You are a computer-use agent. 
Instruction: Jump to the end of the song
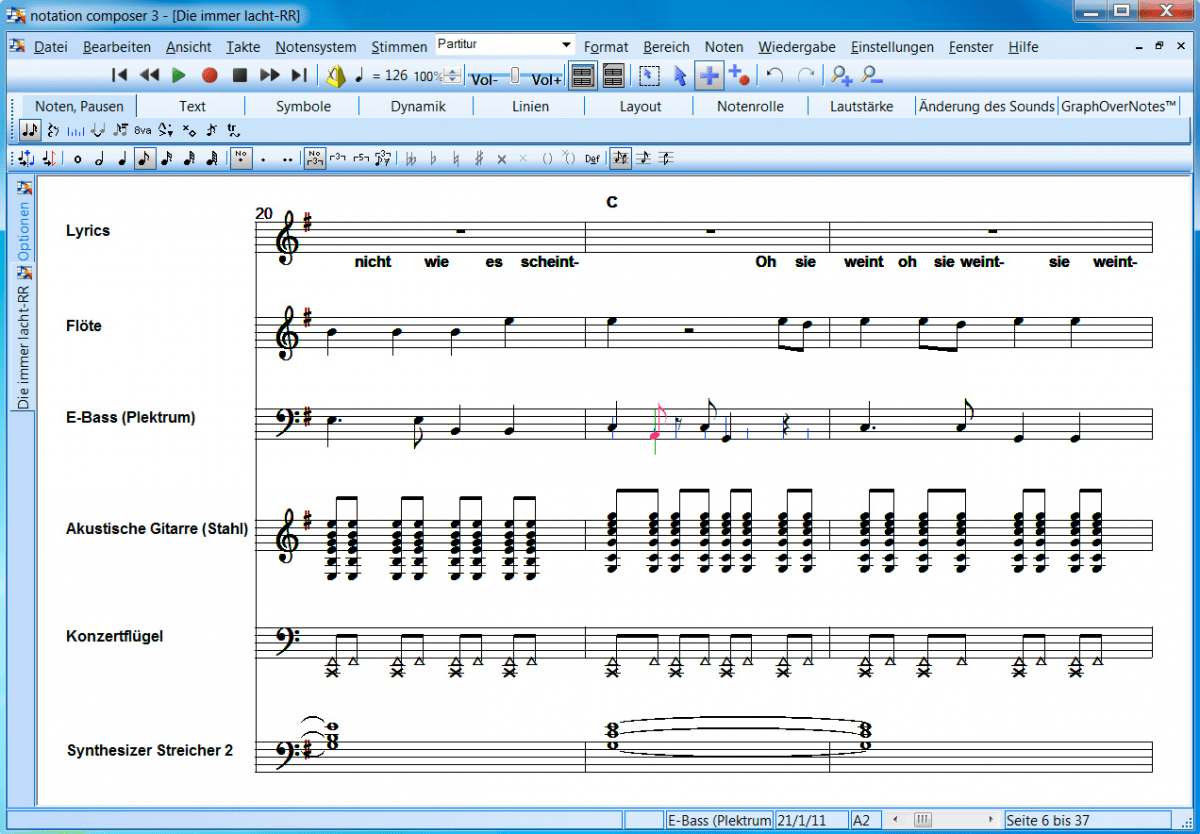coord(299,75)
